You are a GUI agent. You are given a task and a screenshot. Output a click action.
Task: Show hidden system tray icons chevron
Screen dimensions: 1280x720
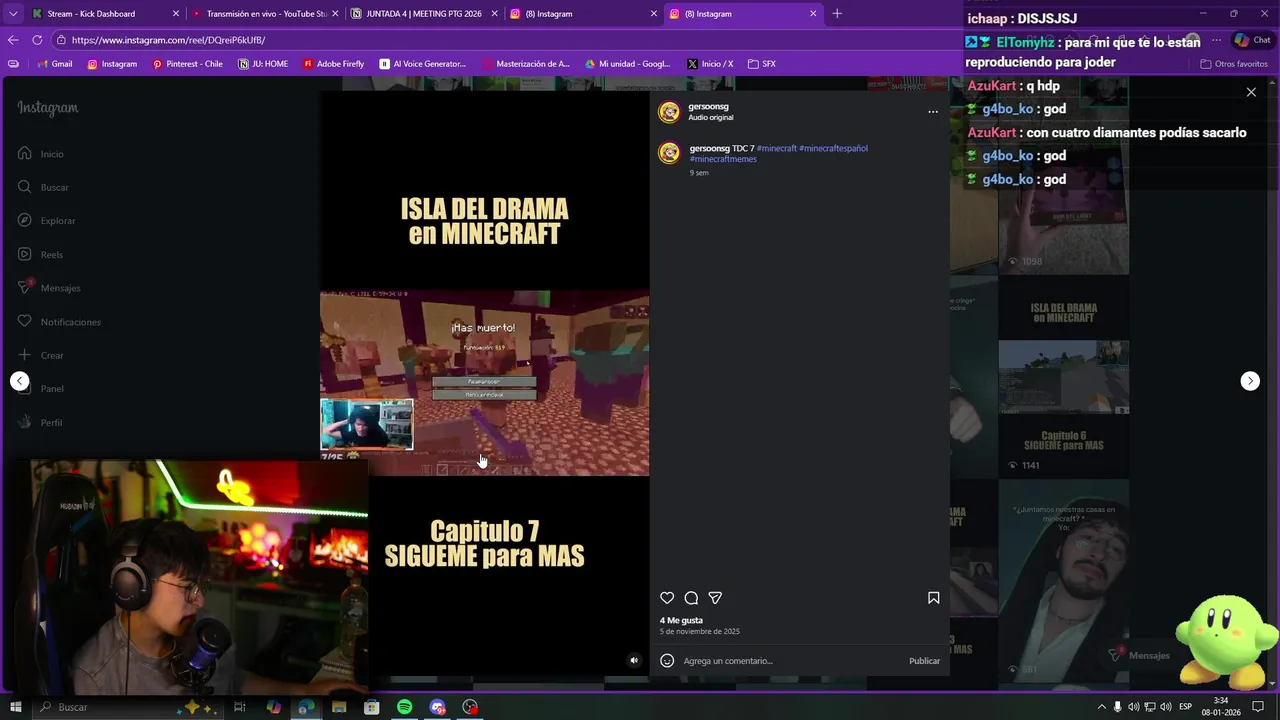pyautogui.click(x=1101, y=707)
